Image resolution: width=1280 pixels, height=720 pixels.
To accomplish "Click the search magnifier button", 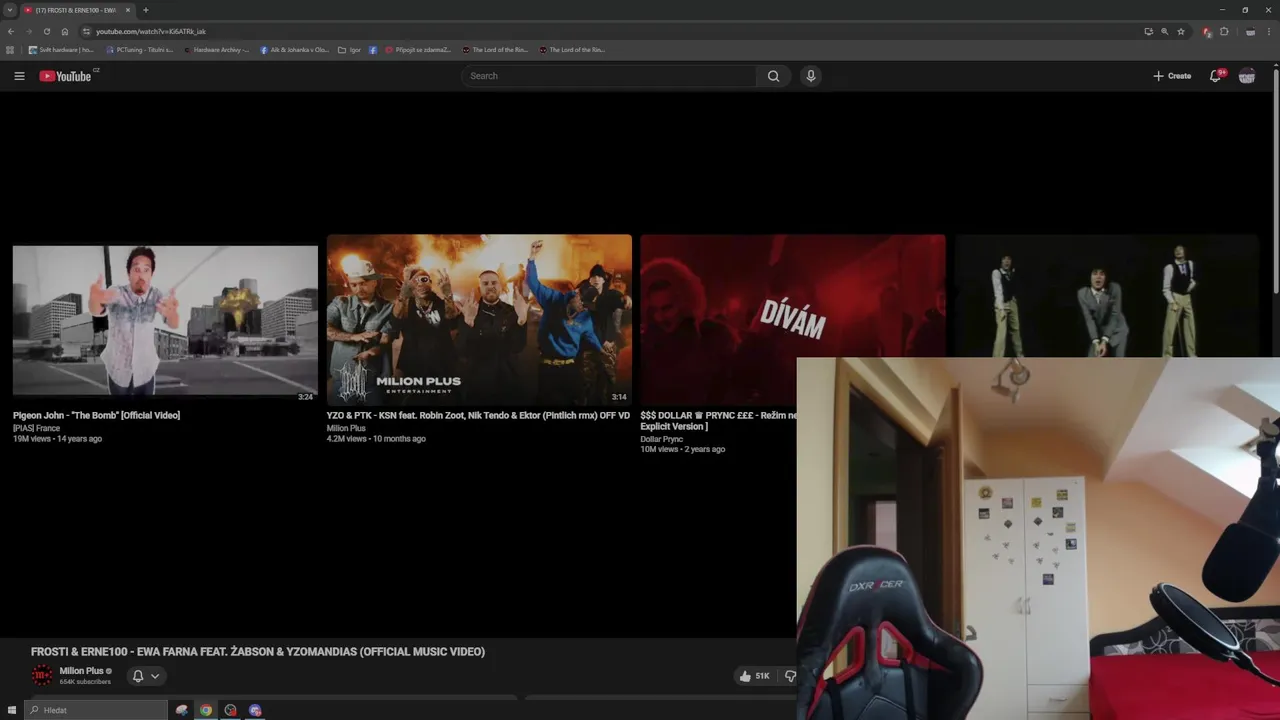I will [x=773, y=76].
